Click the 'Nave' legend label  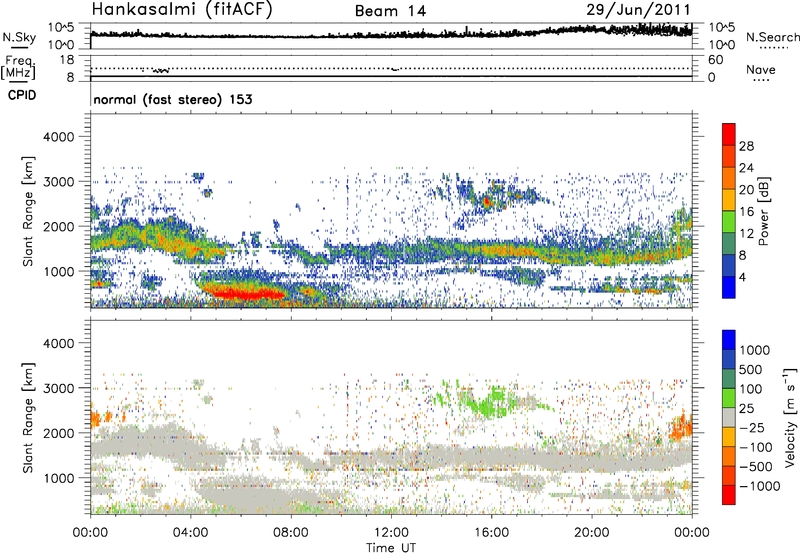click(761, 69)
